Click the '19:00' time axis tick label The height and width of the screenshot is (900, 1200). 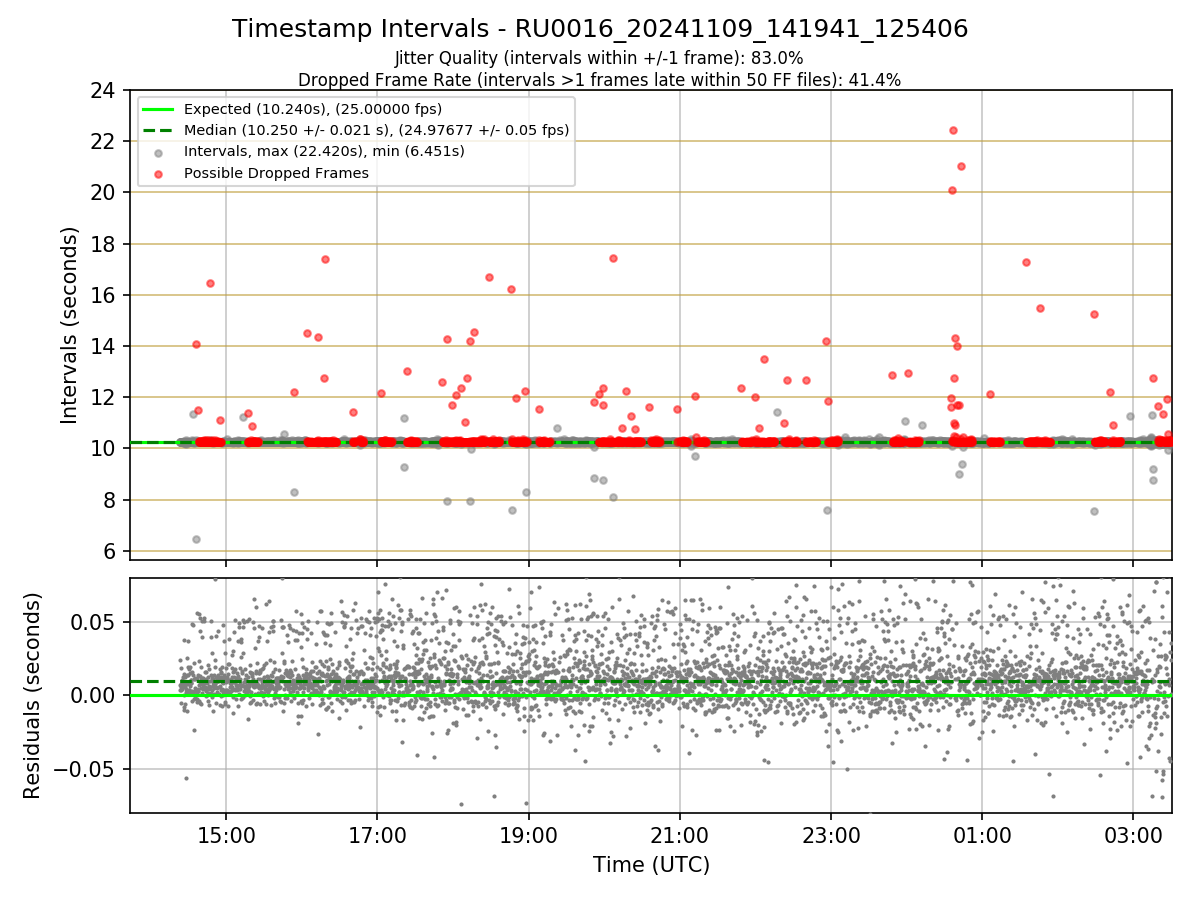pyautogui.click(x=528, y=835)
